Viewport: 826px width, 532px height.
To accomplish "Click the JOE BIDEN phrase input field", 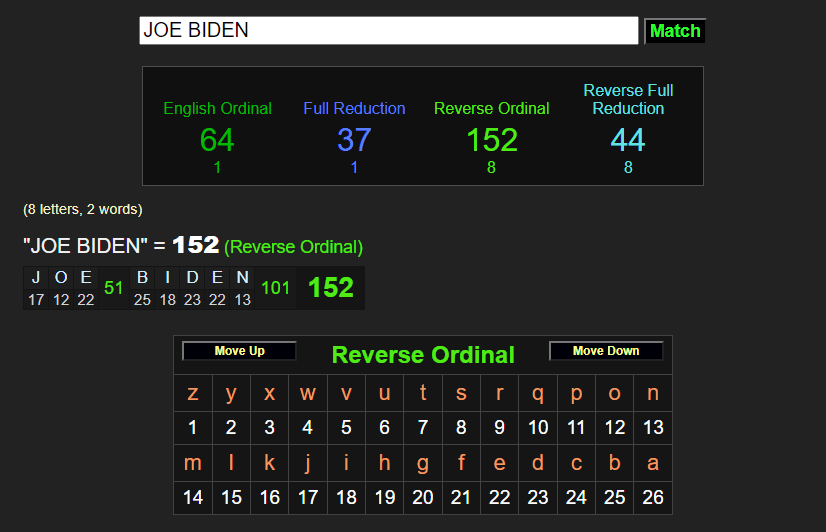I will (388, 31).
